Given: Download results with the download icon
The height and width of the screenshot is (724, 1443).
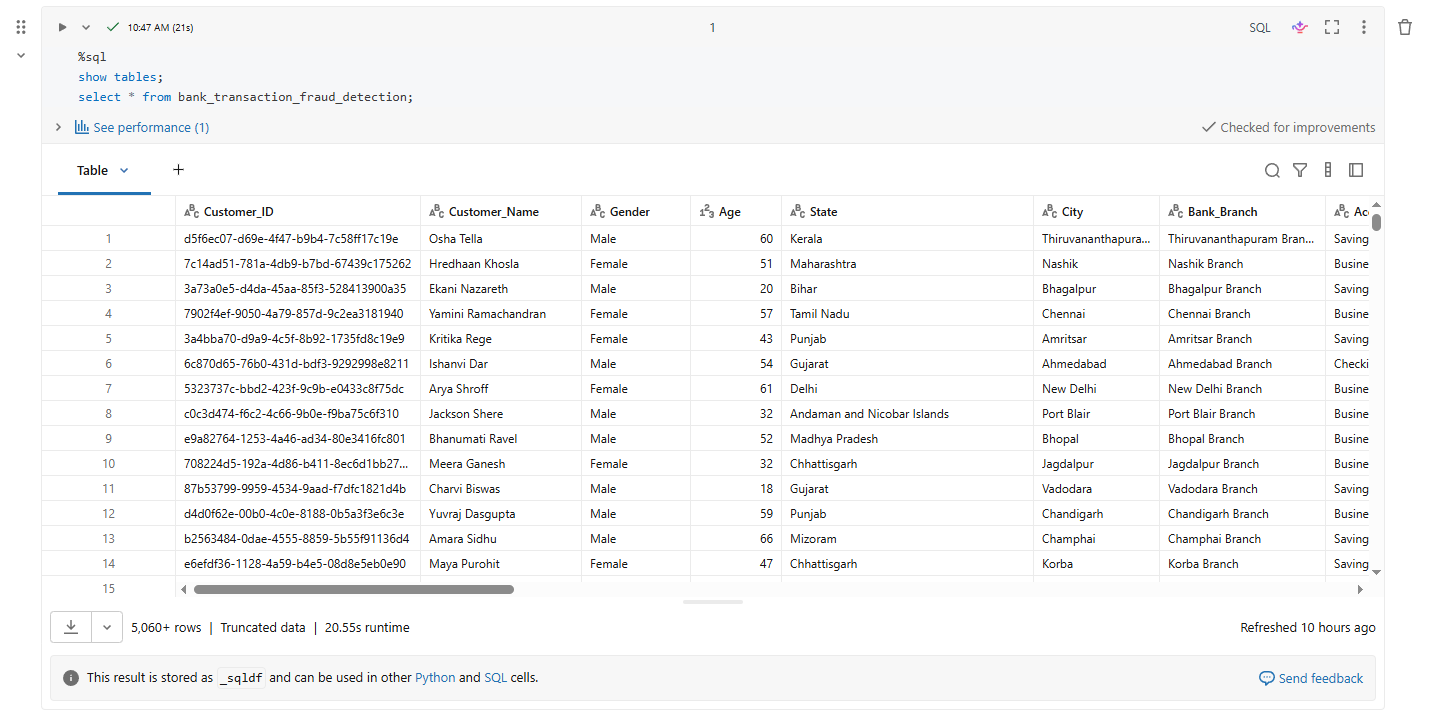Looking at the screenshot, I should click(71, 627).
